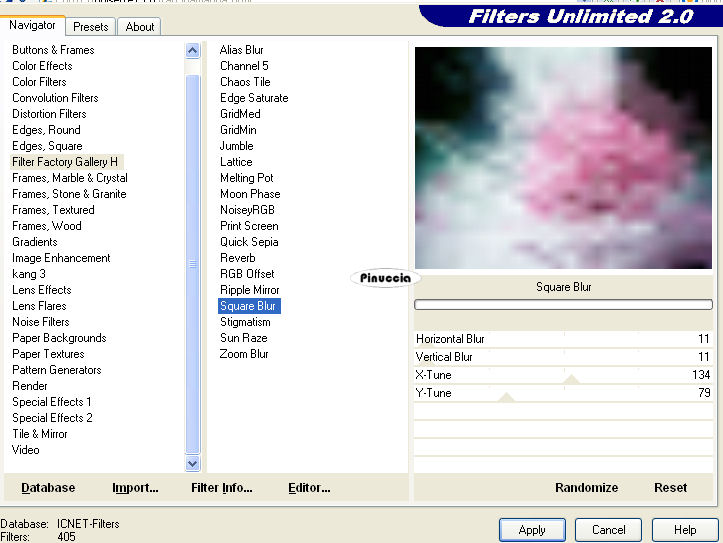Screen dimensions: 723x543
Task: Select Edges, Round category
Action: pos(46,130)
